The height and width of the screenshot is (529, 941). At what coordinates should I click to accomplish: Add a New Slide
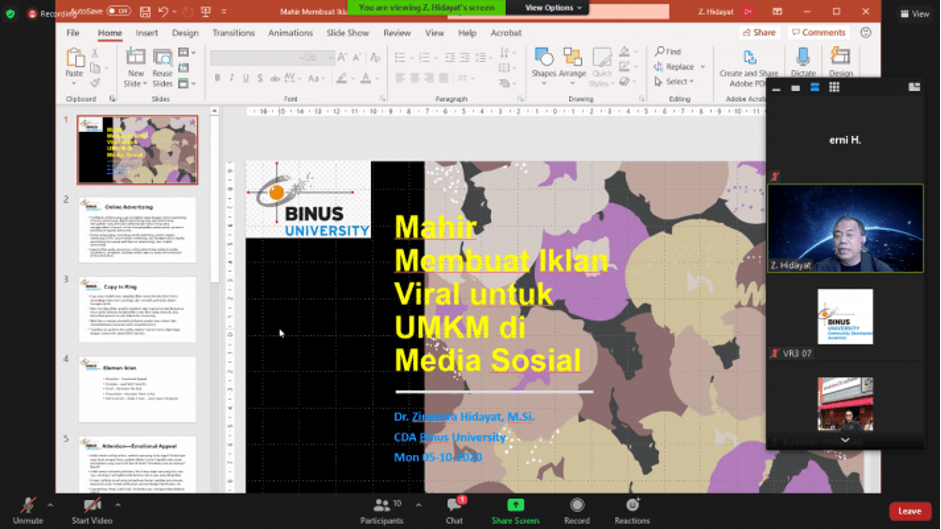[135, 67]
